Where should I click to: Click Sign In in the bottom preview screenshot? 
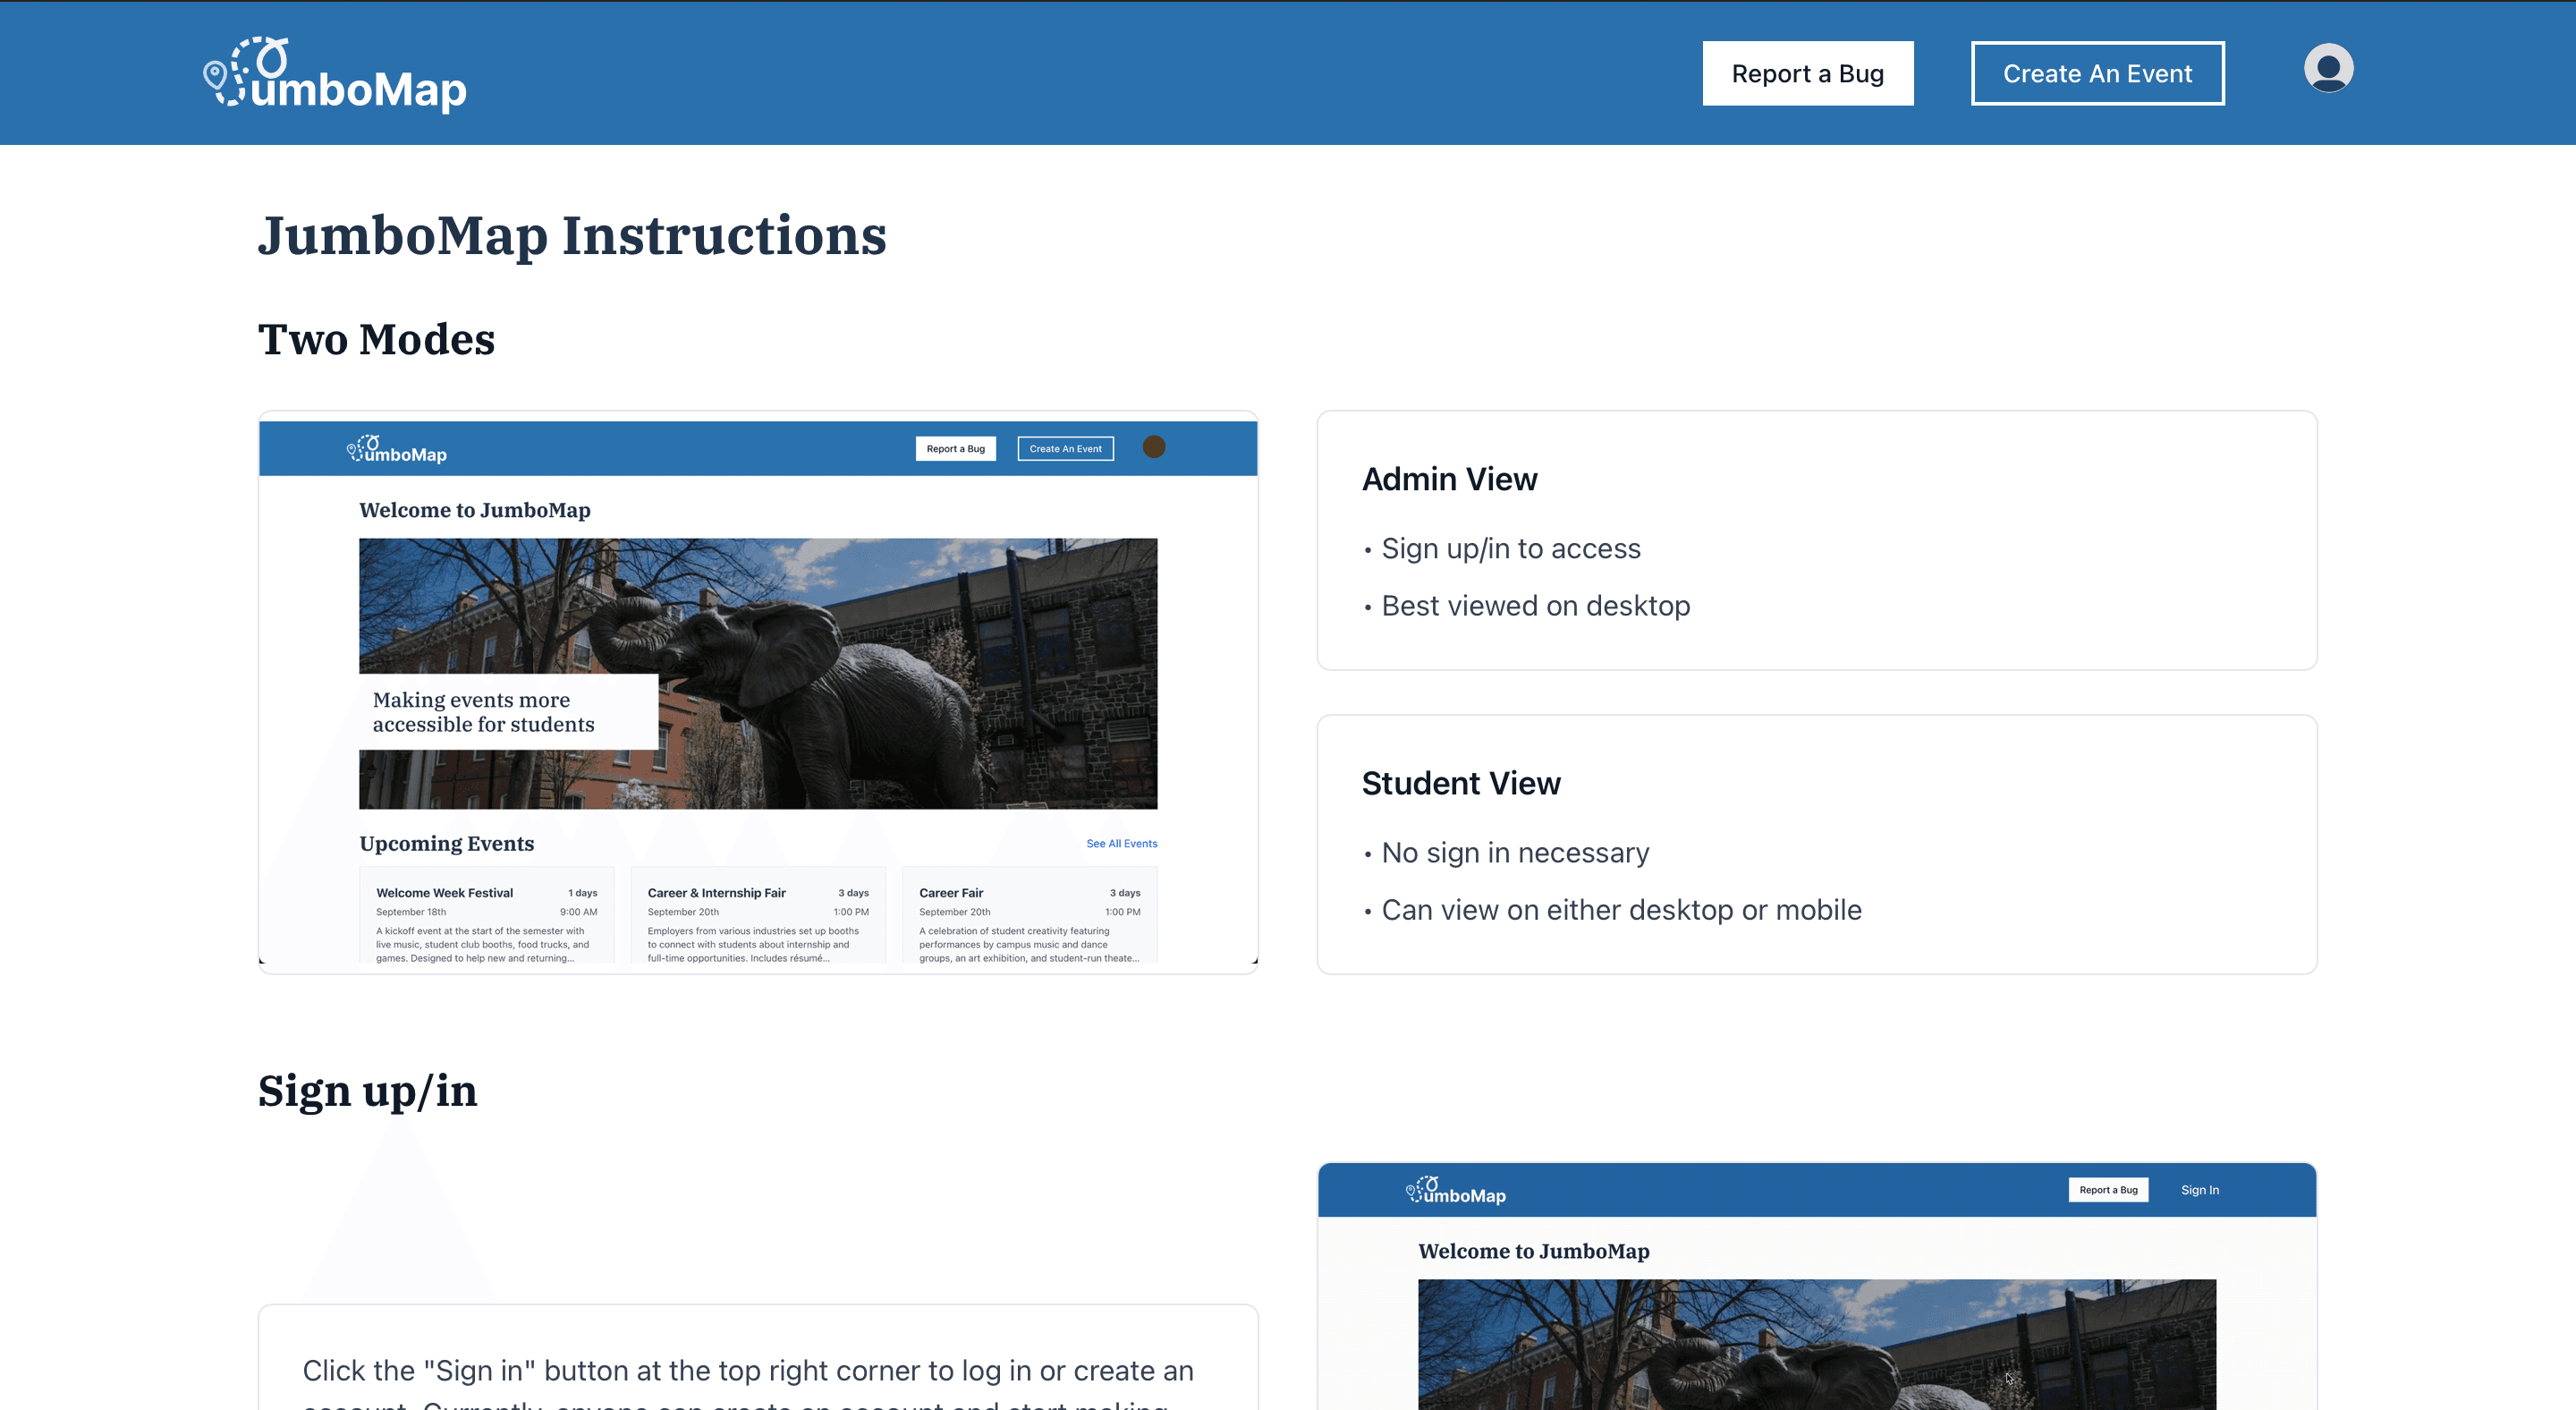2199,1190
